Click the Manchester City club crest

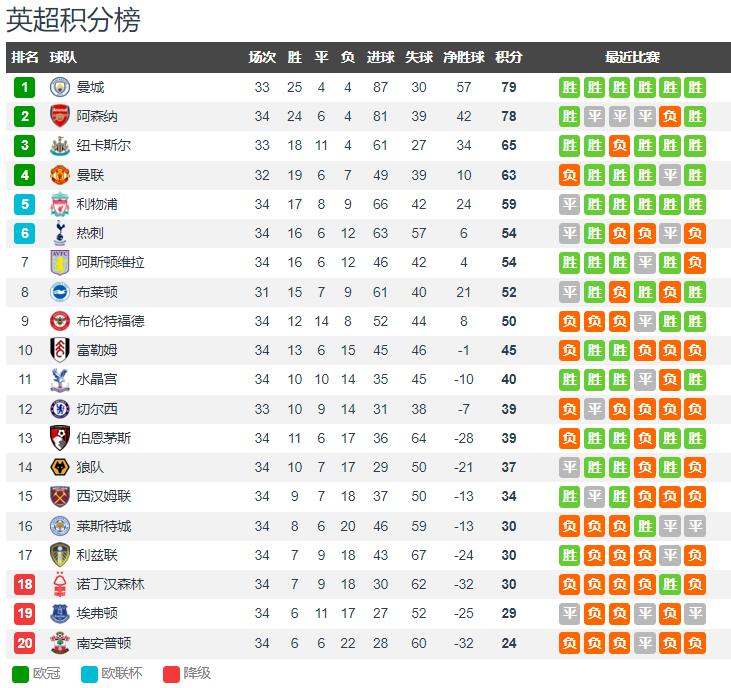(60, 87)
